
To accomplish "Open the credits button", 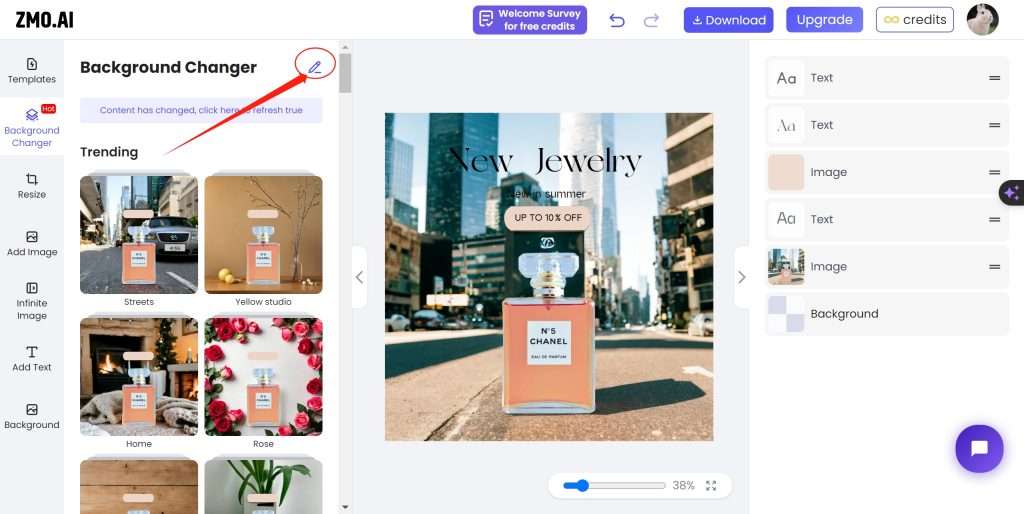I will tap(914, 20).
